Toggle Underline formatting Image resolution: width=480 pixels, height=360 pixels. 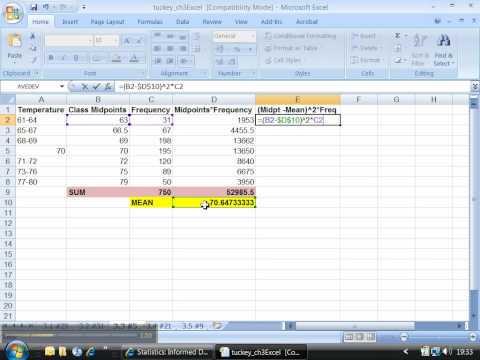(x=76, y=58)
